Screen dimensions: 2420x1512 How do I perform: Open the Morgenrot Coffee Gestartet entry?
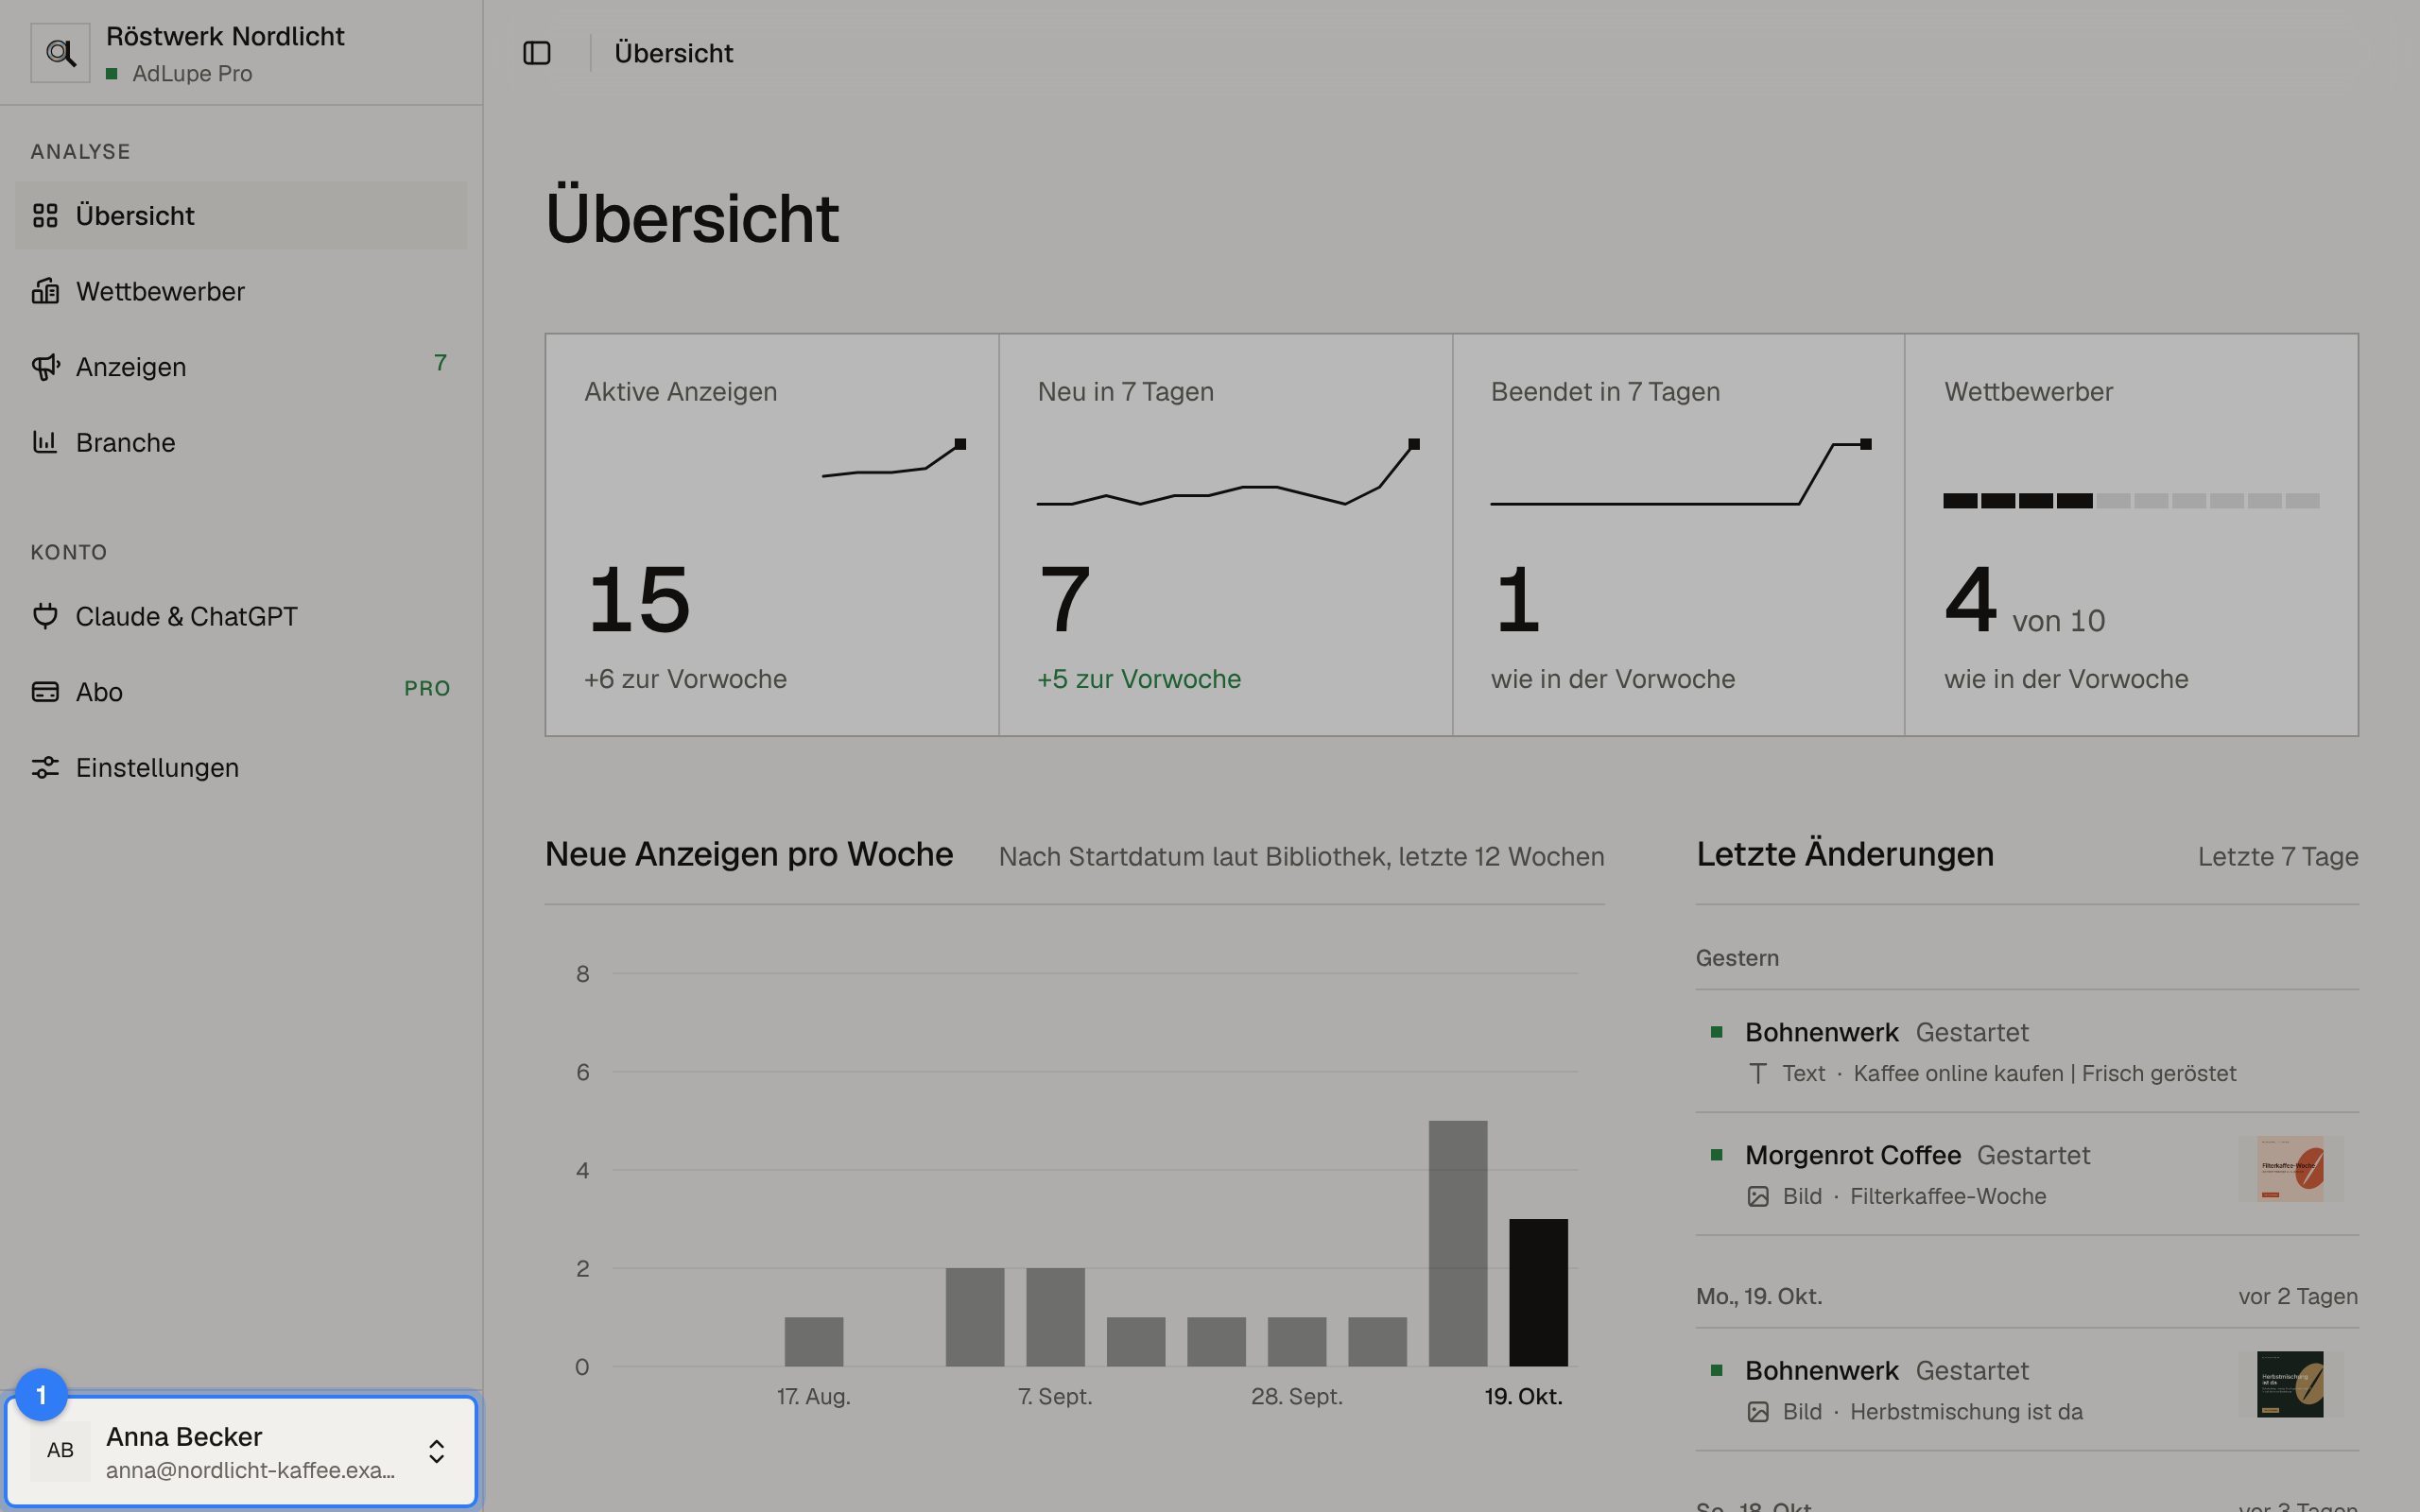coord(2027,1174)
